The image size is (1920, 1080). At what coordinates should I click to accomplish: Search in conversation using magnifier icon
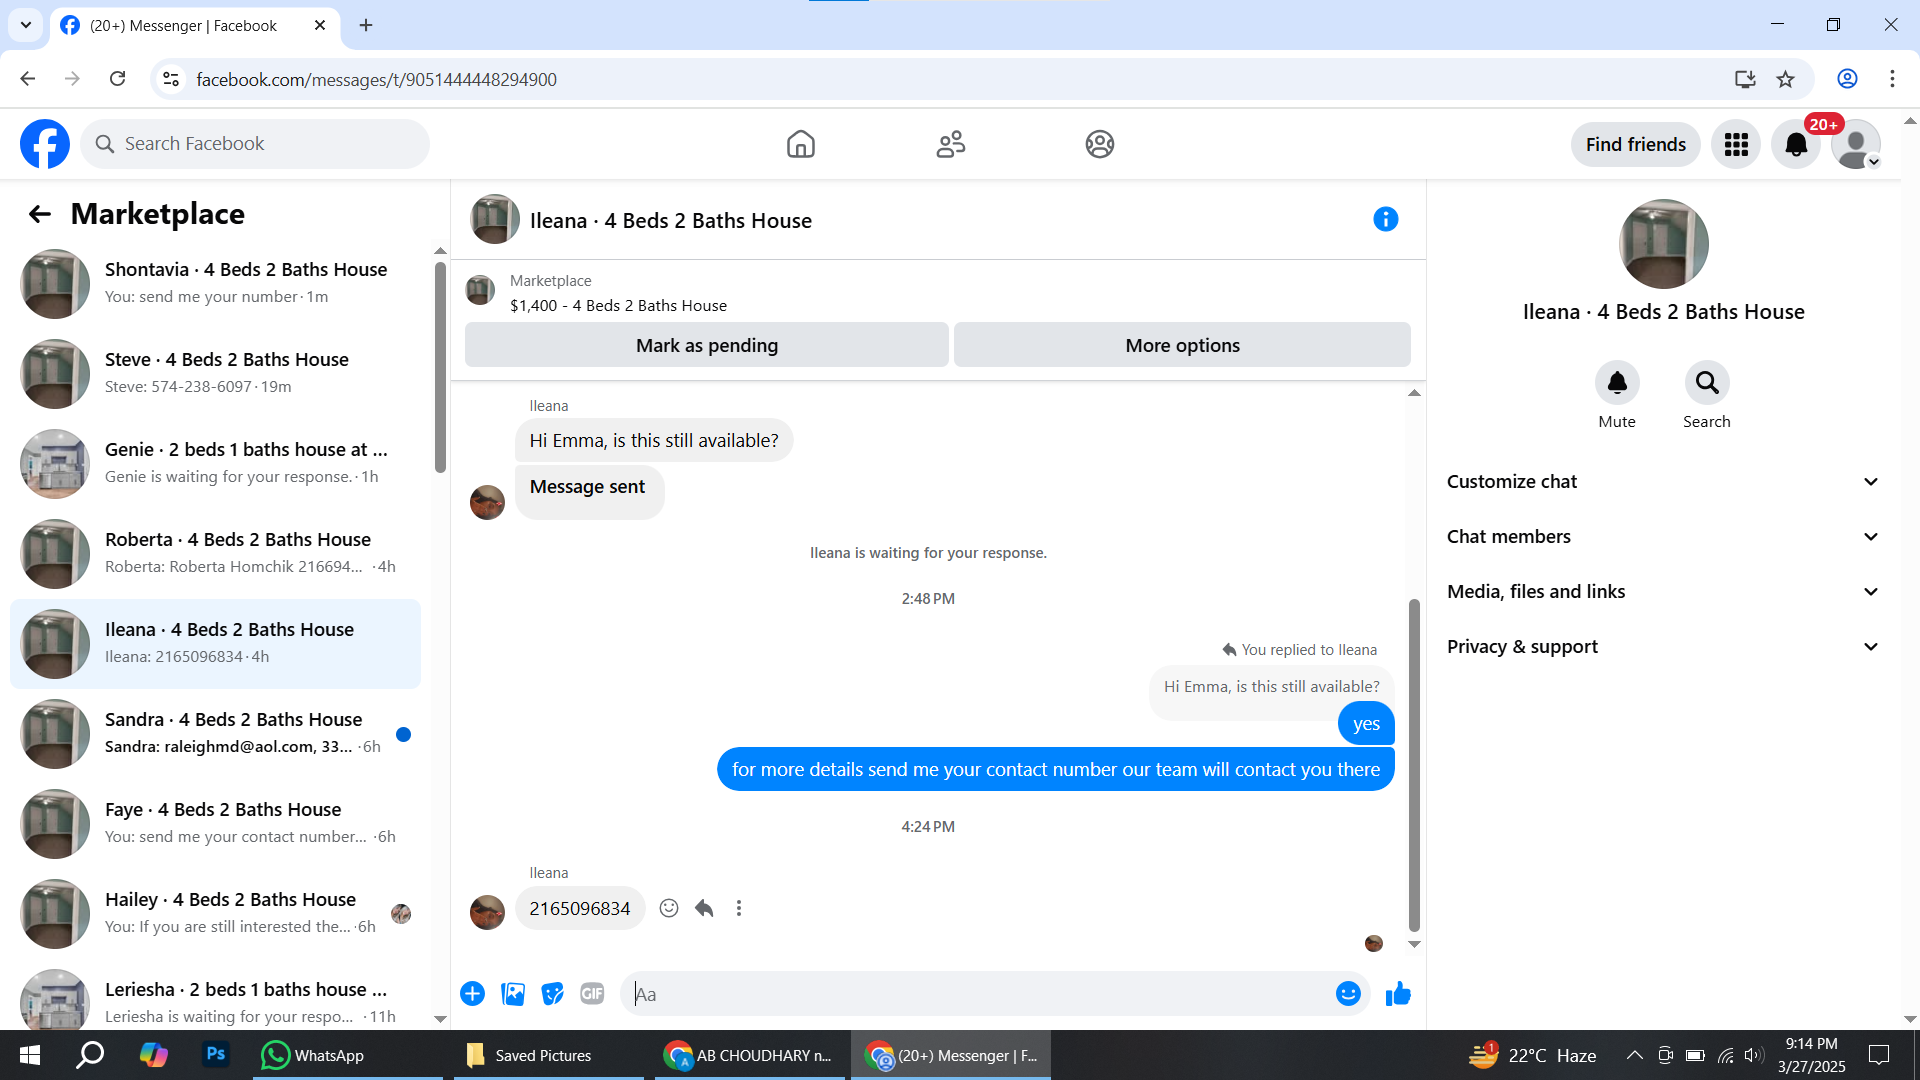[x=1706, y=382]
